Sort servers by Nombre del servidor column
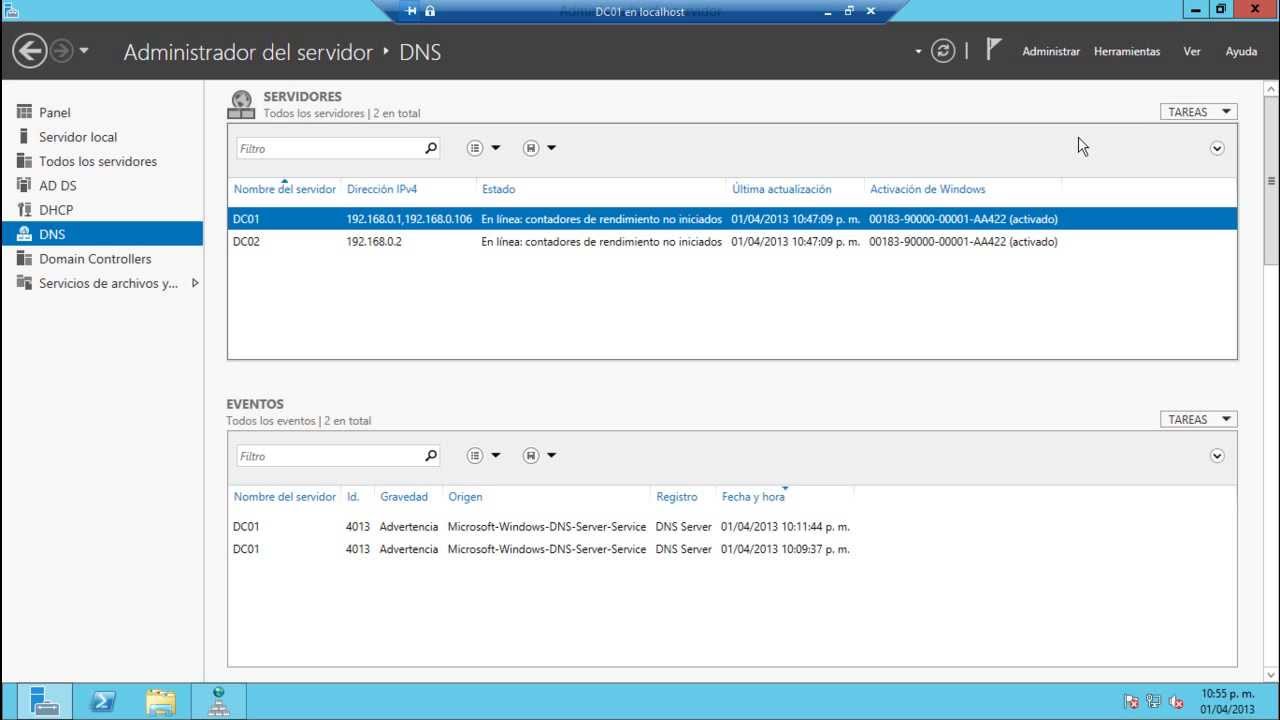The height and width of the screenshot is (720, 1280). 285,189
